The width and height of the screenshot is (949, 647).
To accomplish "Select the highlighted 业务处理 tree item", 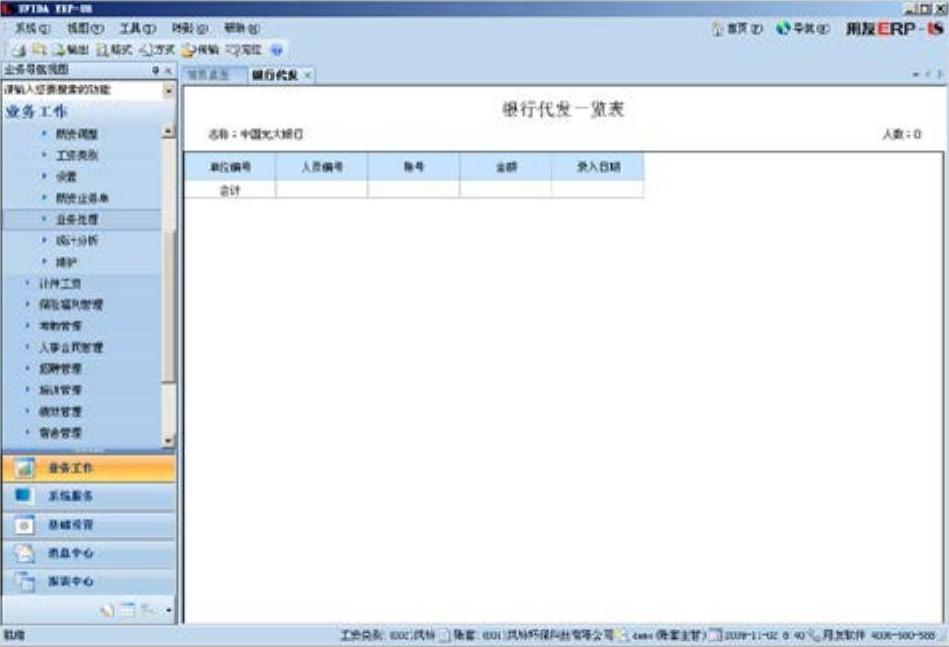I will point(82,220).
